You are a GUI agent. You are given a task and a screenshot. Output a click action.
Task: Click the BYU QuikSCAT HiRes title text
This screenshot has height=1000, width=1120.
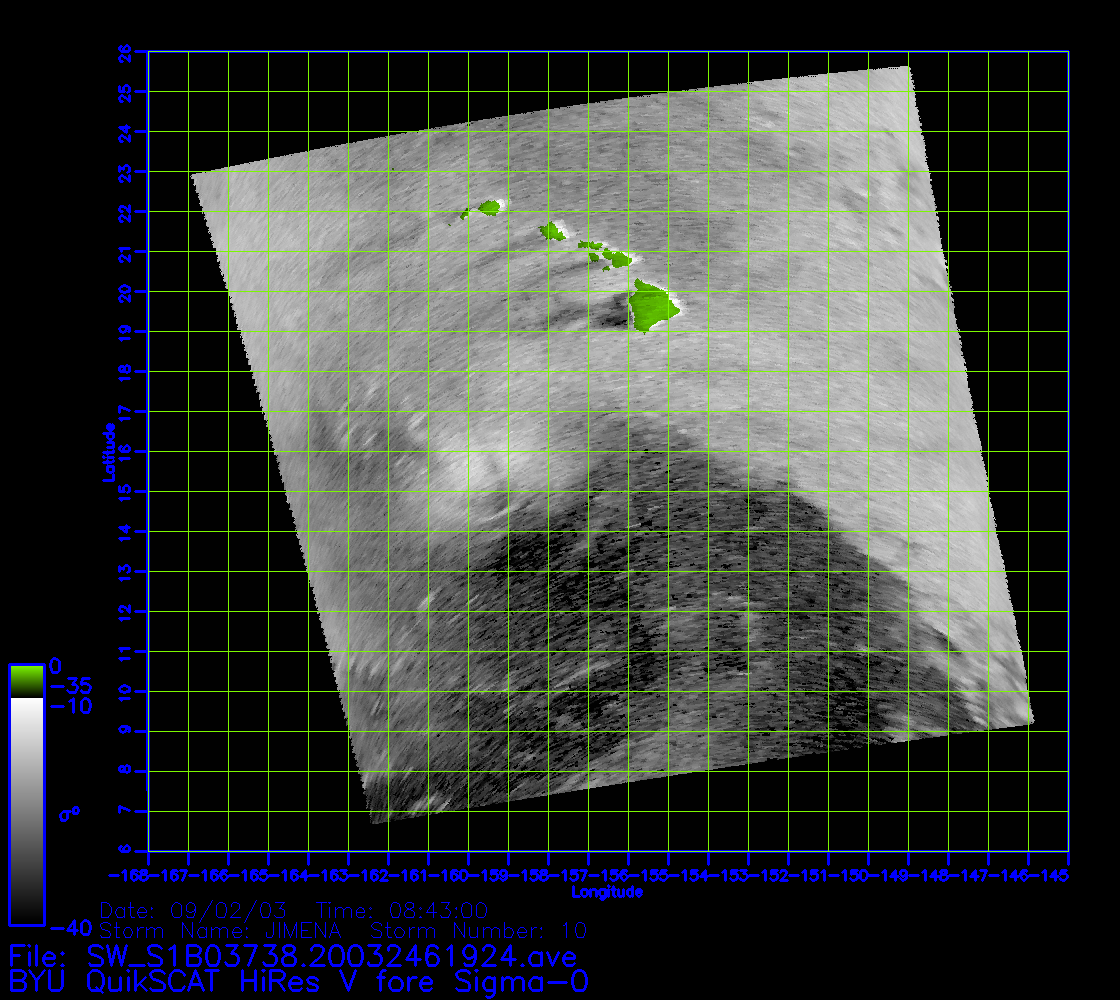(x=298, y=982)
